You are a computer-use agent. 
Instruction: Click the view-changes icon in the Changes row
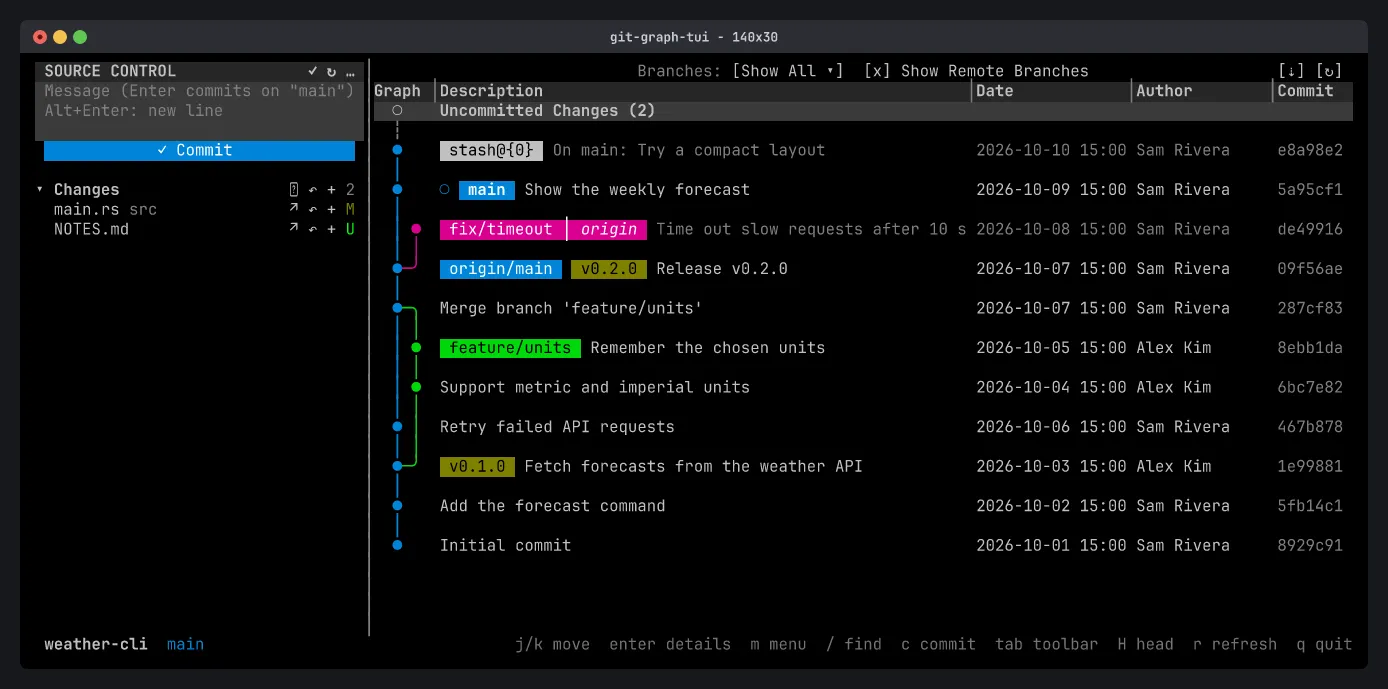point(294,190)
